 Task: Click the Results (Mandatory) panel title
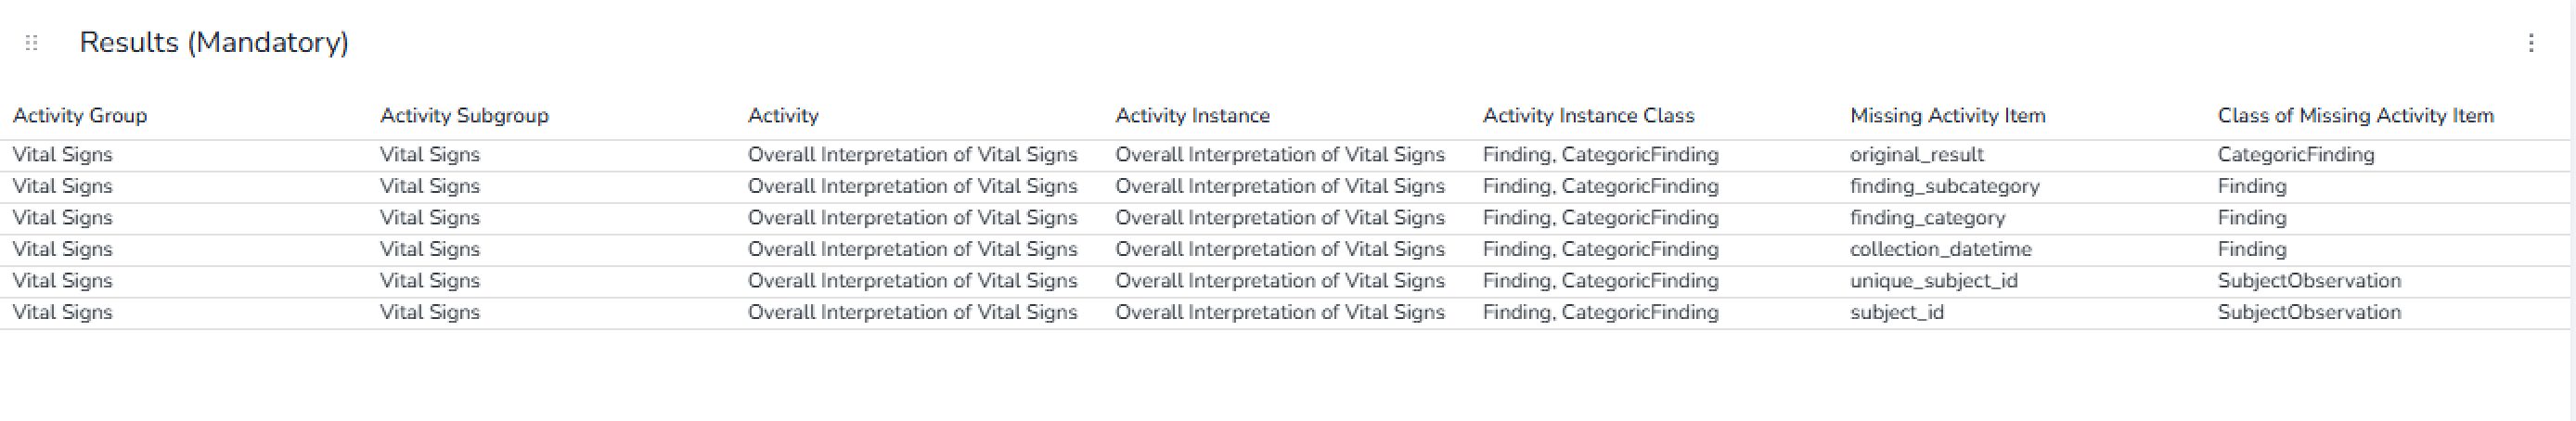coord(214,43)
